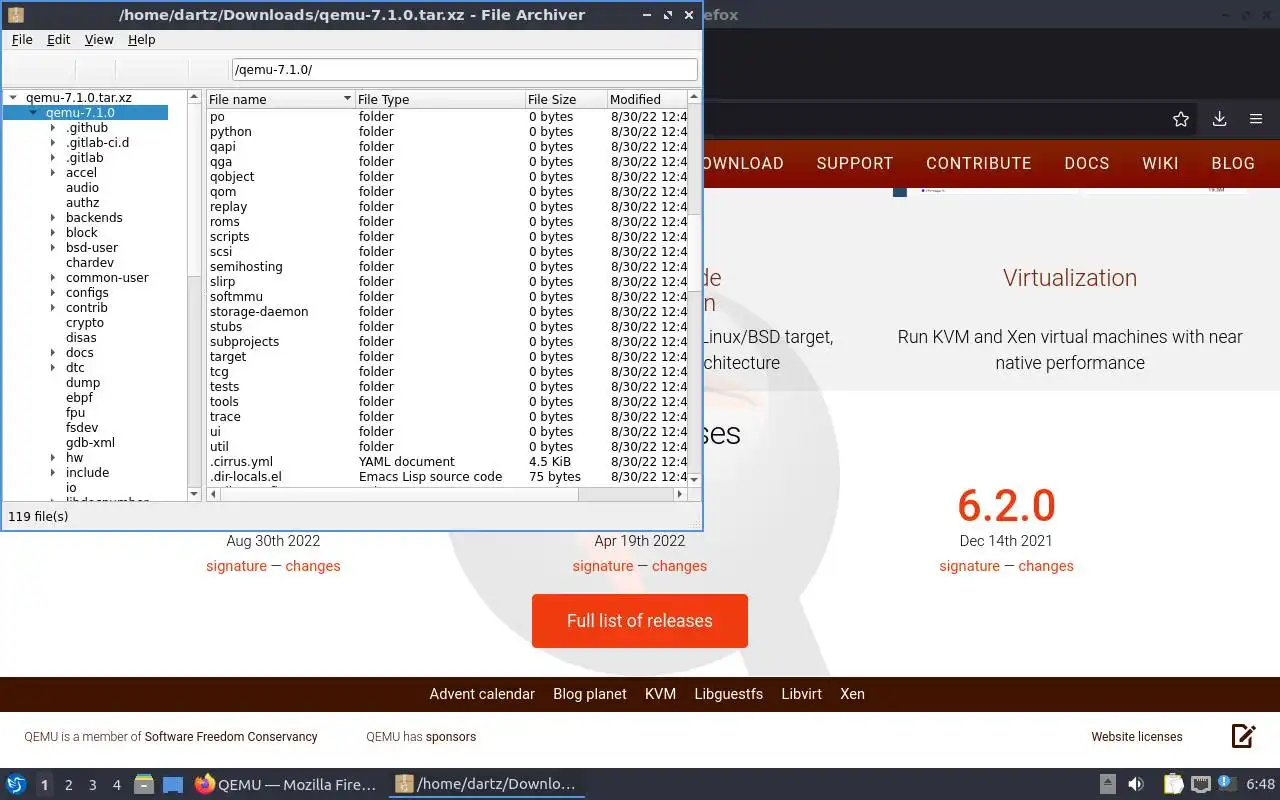The height and width of the screenshot is (800, 1280).
Task: Click File Archiver window title icon
Action: (x=16, y=15)
